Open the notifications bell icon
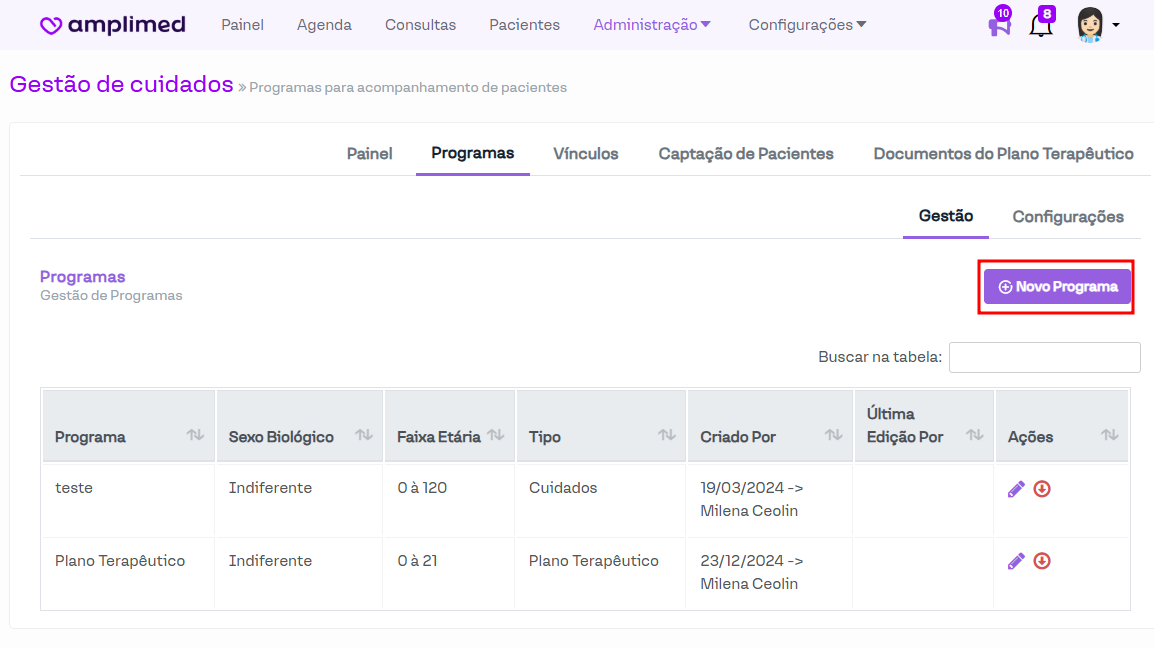This screenshot has height=648, width=1154. point(1040,26)
